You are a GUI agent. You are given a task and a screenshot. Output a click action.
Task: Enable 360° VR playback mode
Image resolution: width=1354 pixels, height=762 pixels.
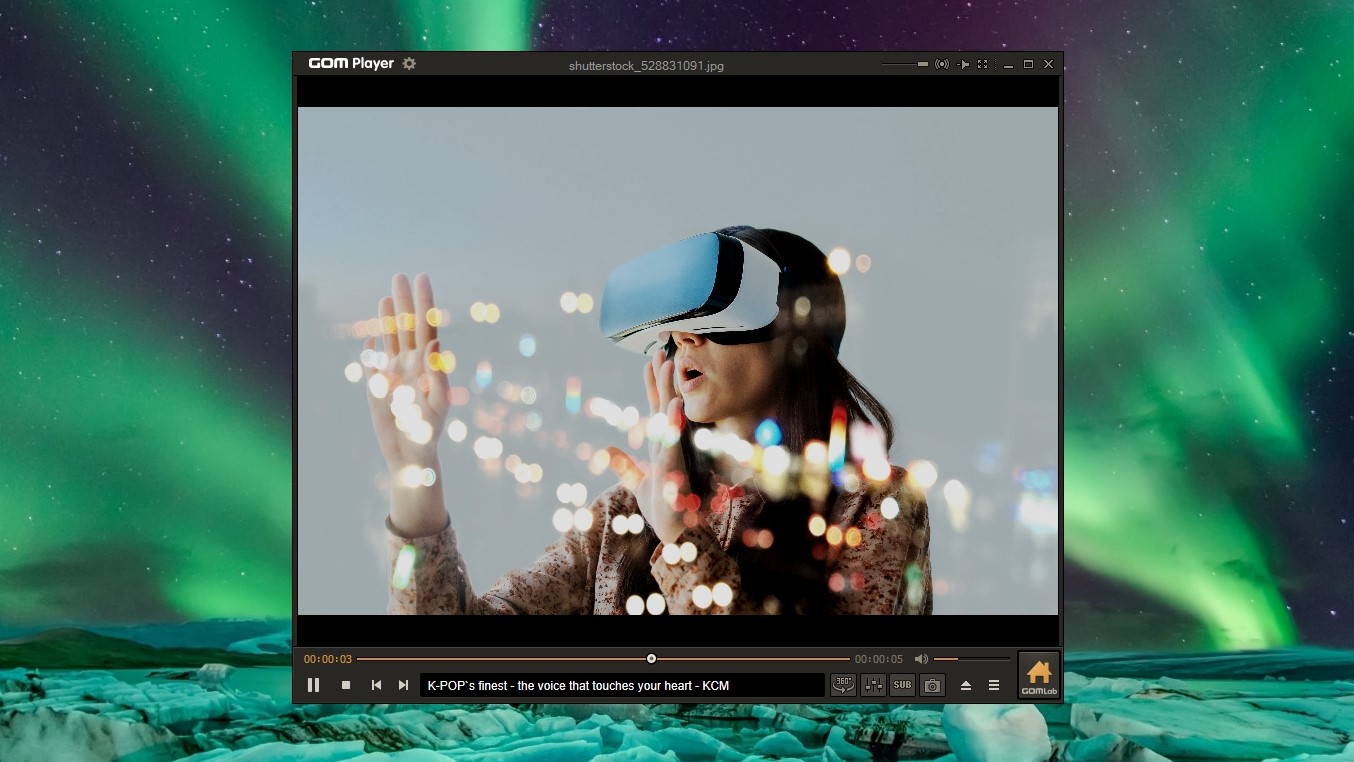tap(842, 685)
